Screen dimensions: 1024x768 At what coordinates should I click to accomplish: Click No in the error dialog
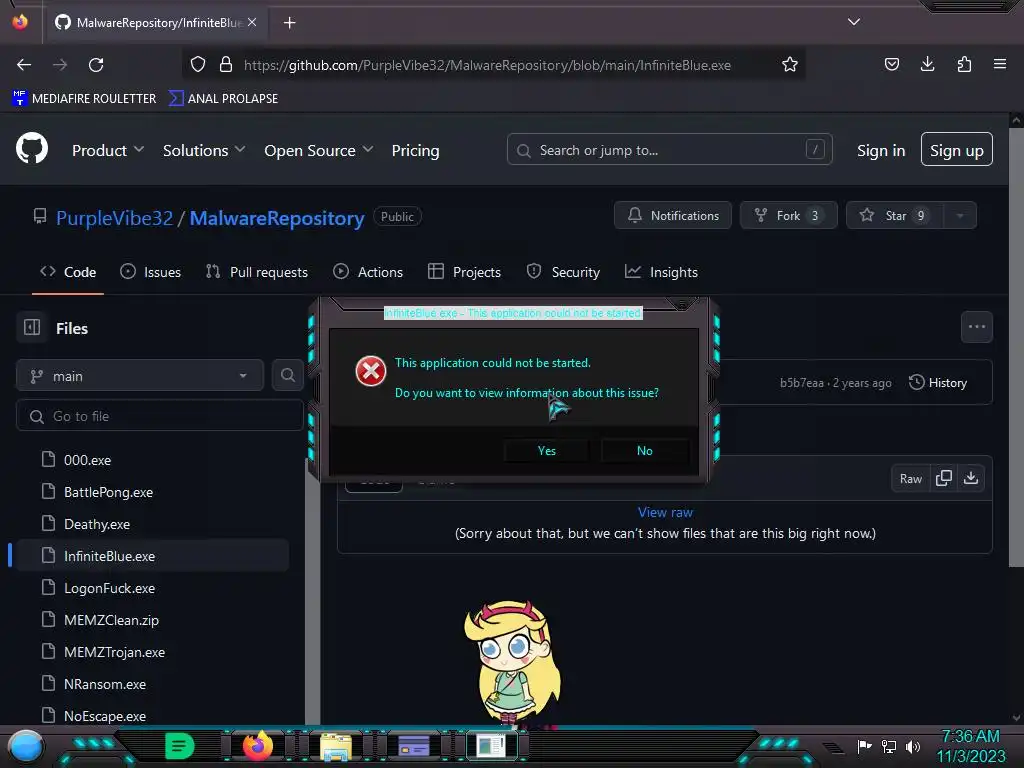click(x=645, y=451)
